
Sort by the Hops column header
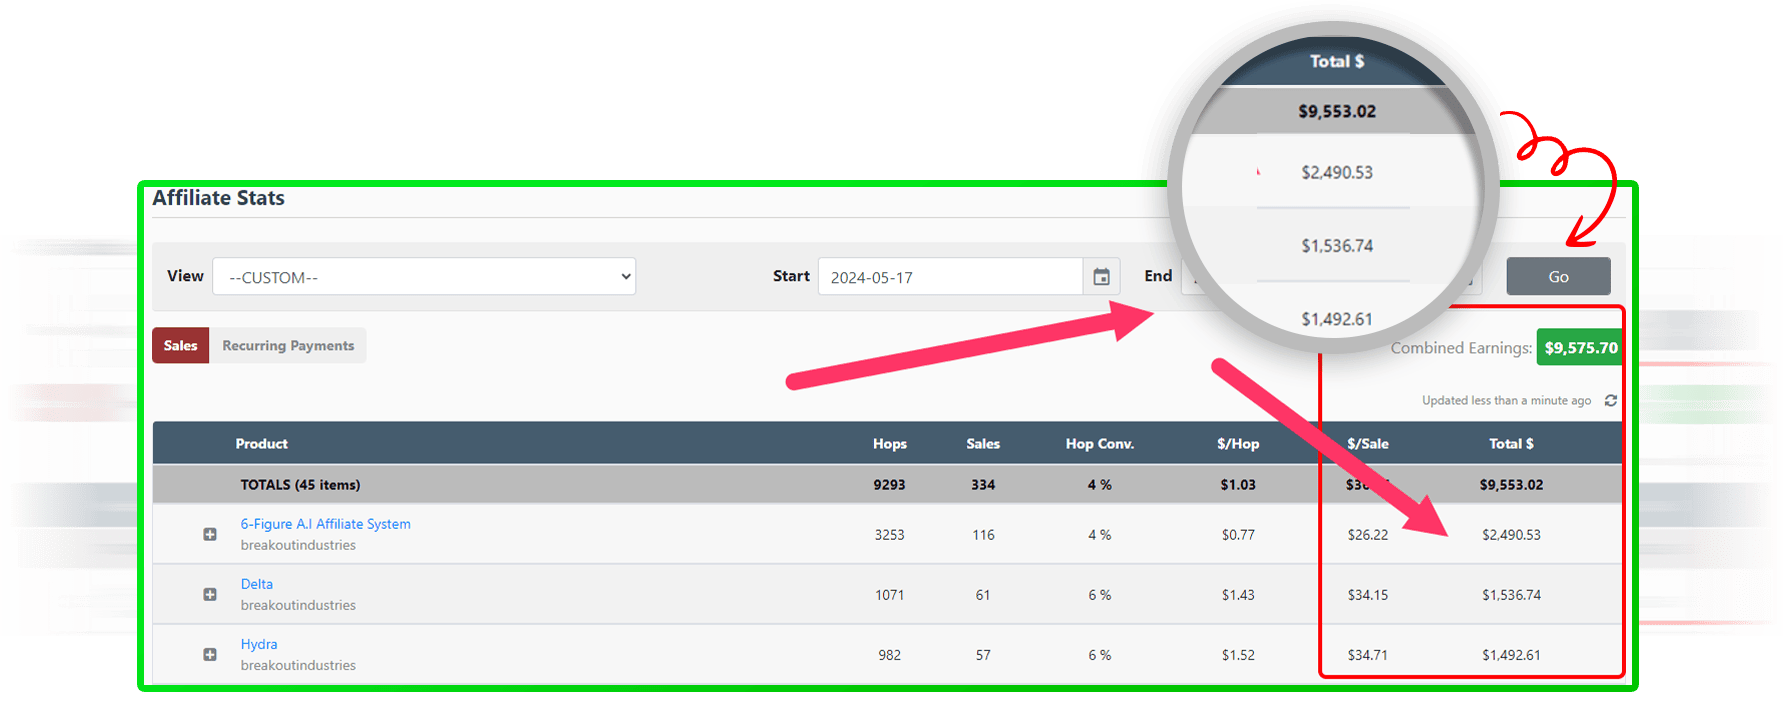point(889,444)
